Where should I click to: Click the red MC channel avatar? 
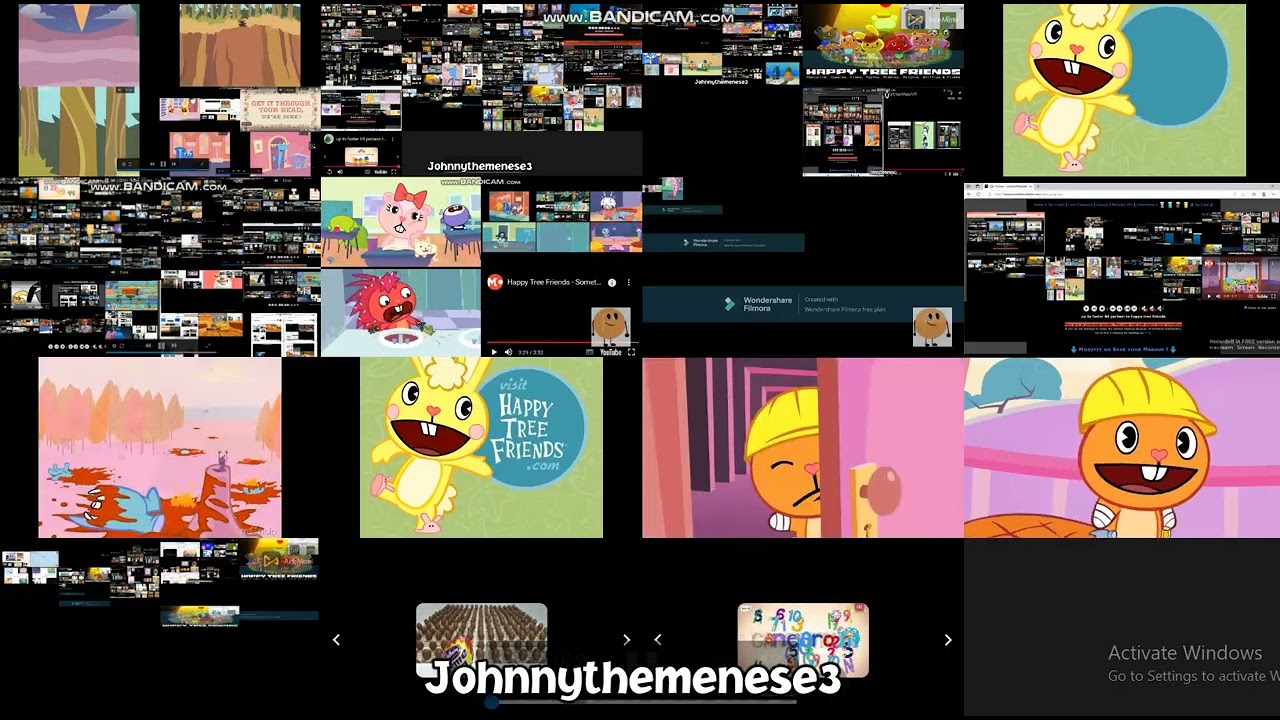coord(495,282)
